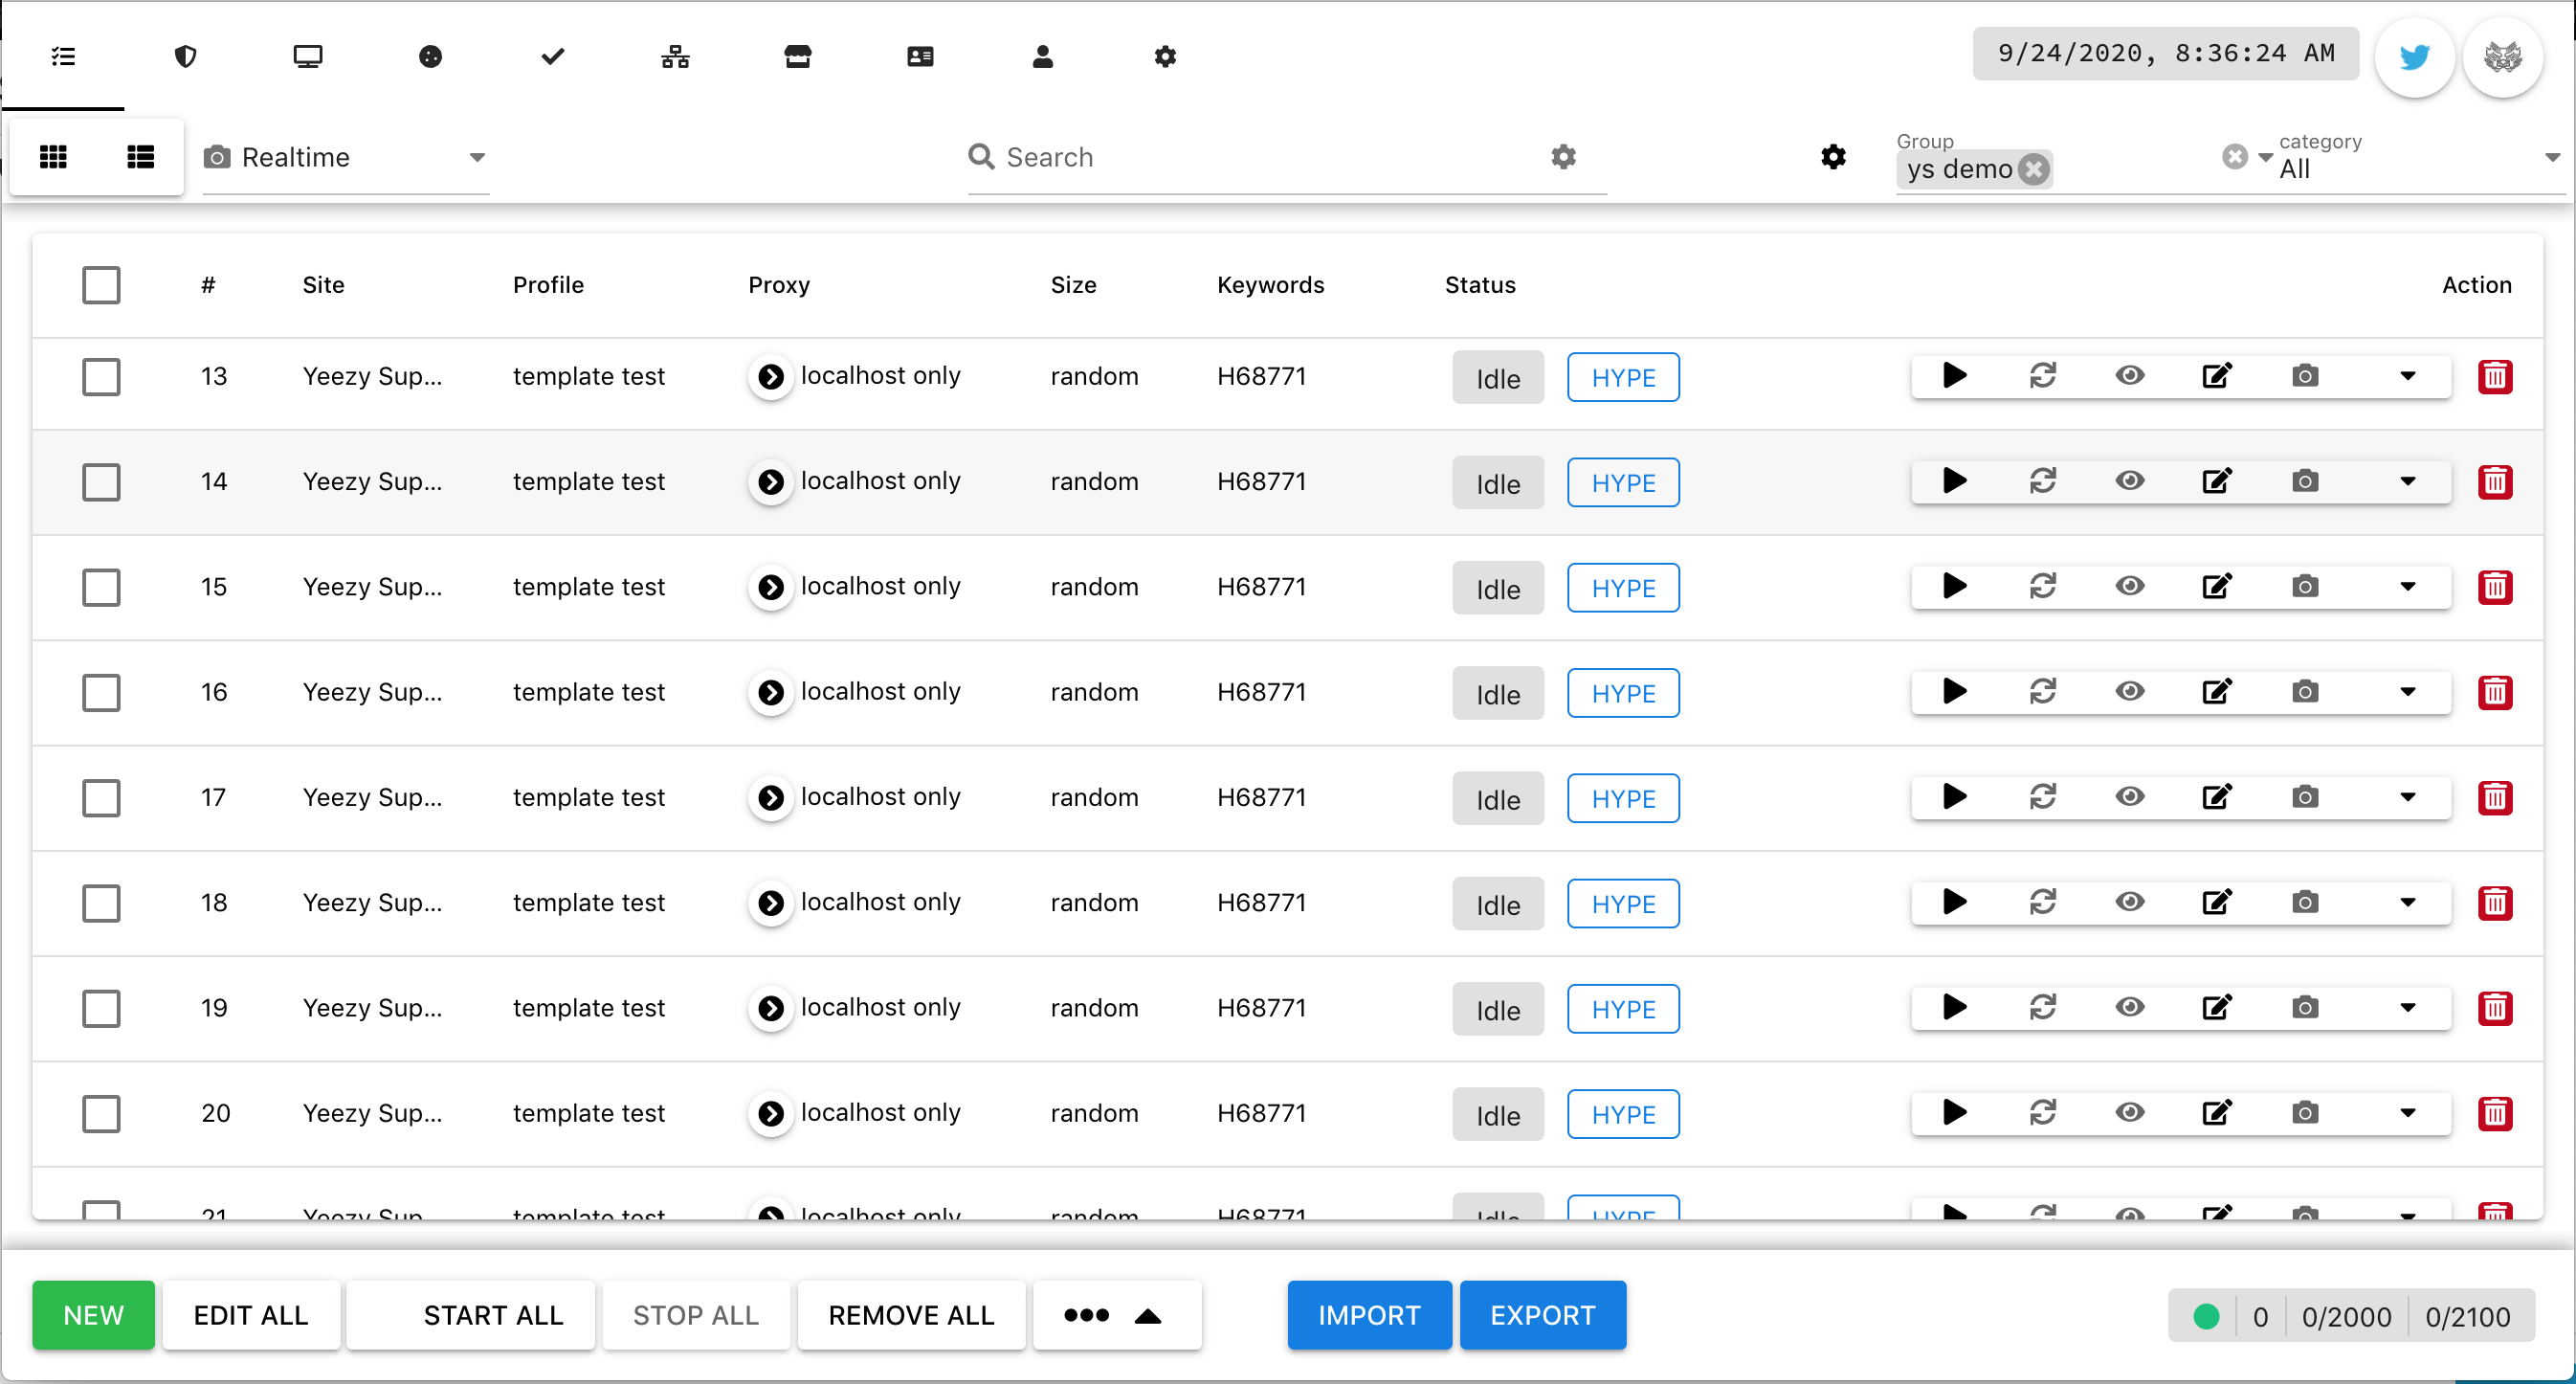This screenshot has height=1384, width=2576.
Task: Toggle the eye icon for task 19
Action: [2130, 1007]
